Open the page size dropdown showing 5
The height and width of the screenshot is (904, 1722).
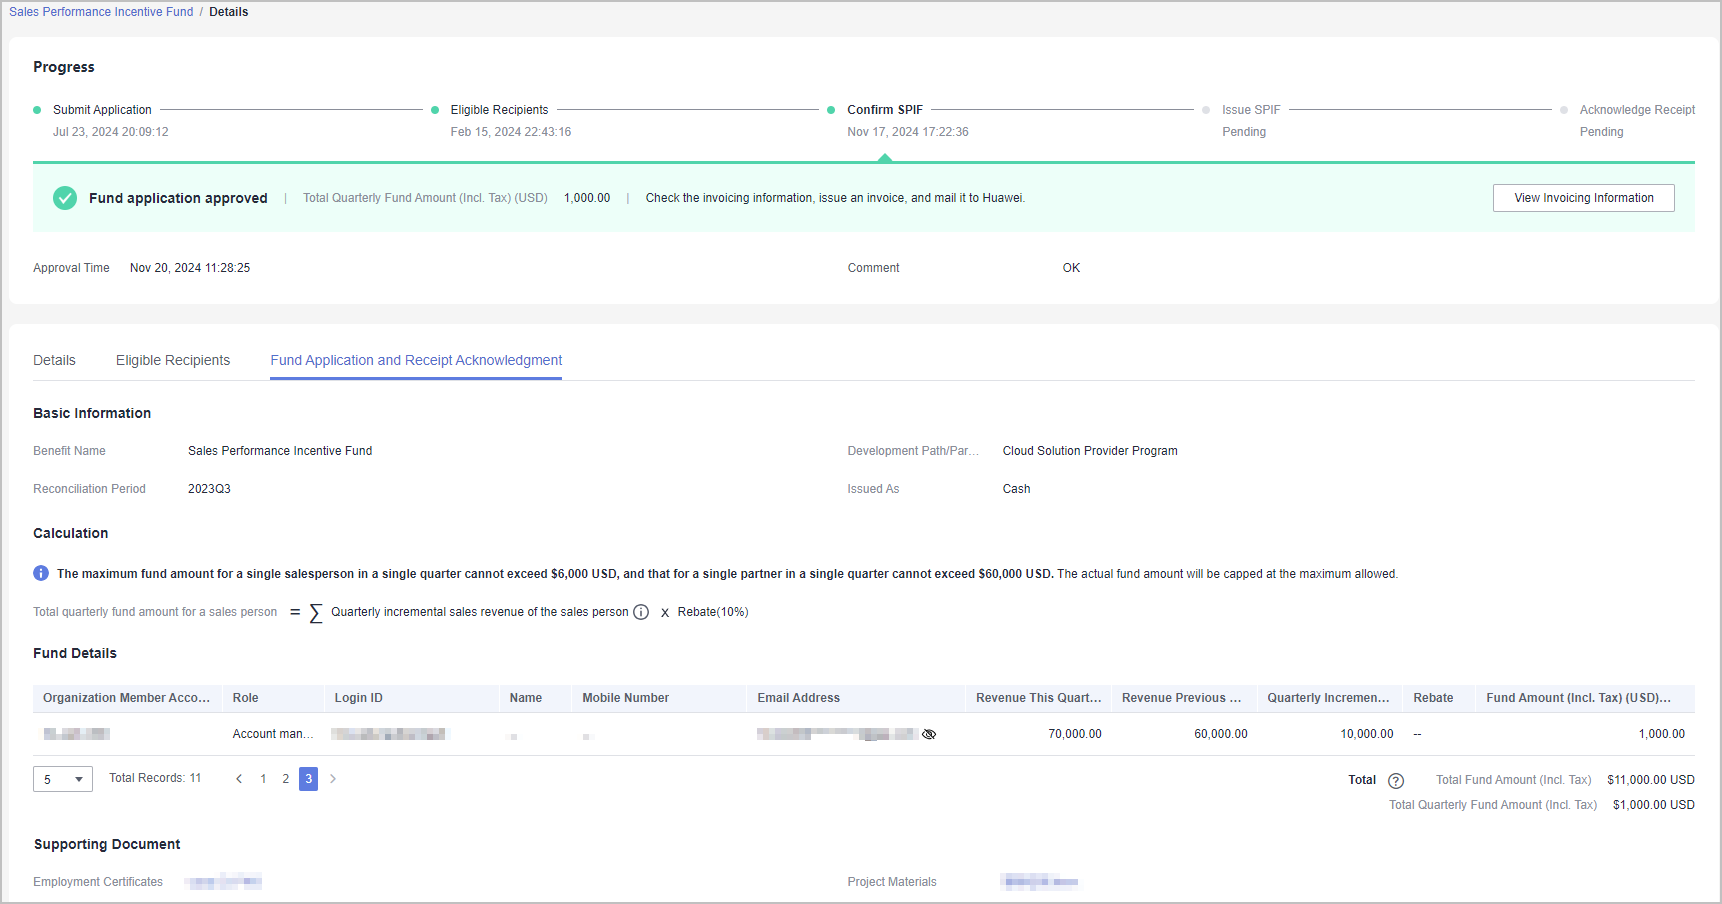click(63, 779)
